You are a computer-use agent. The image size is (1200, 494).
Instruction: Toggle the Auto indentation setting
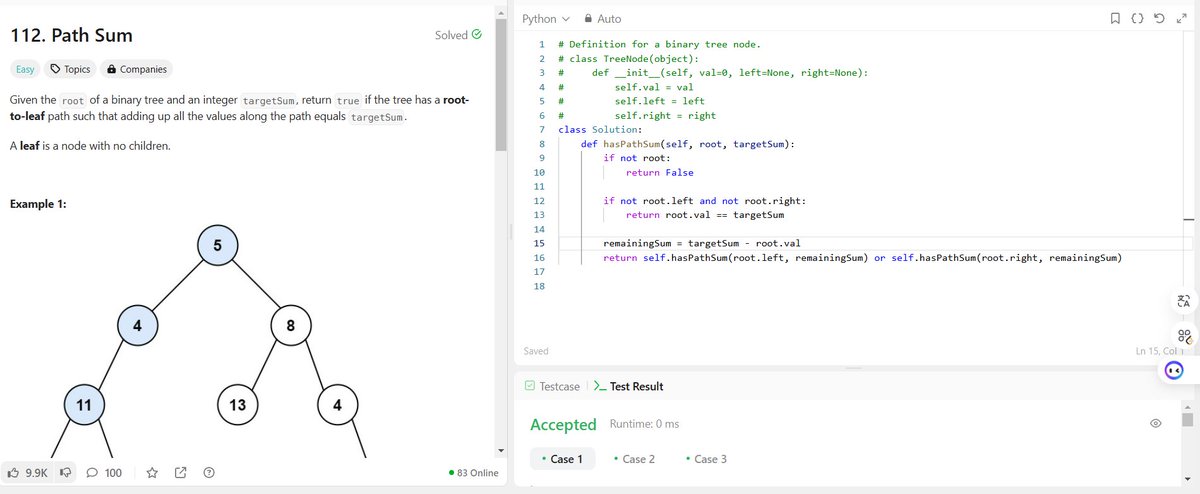pyautogui.click(x=602, y=19)
